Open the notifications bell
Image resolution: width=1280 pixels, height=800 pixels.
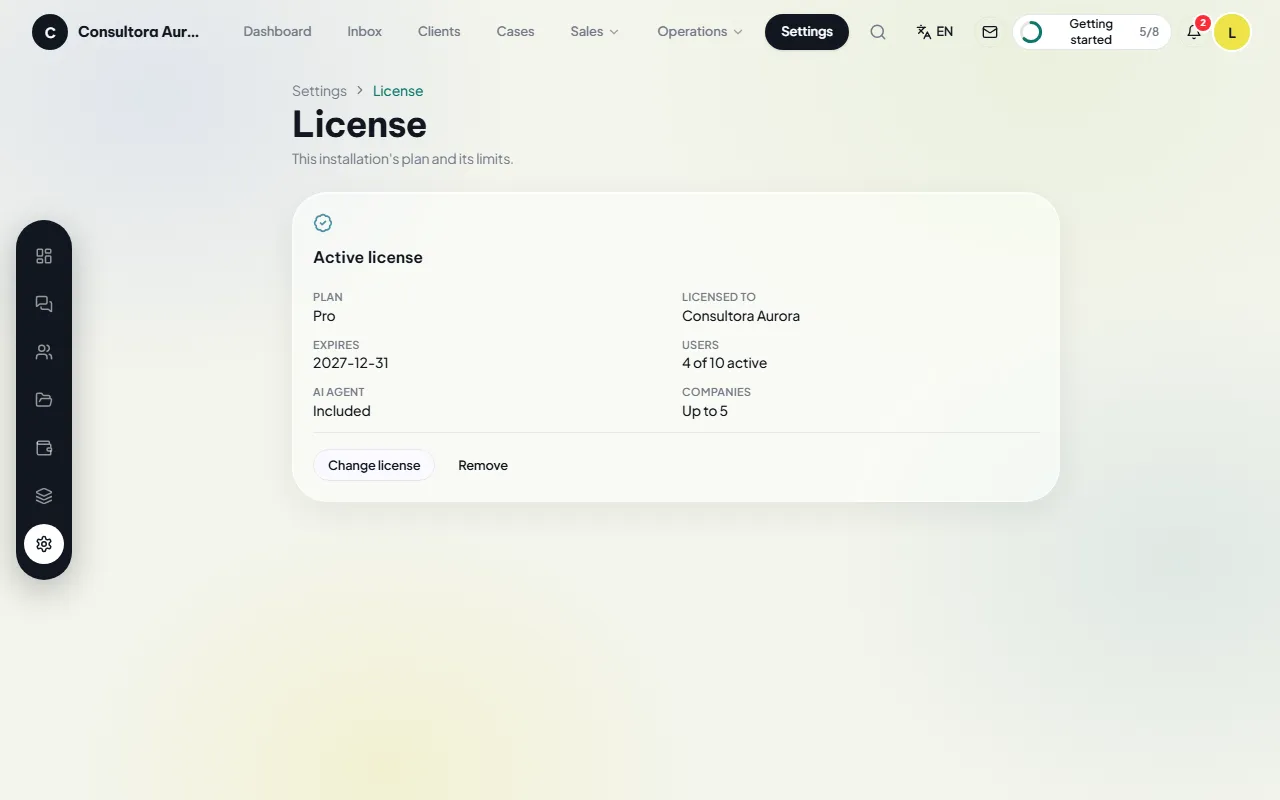1194,32
